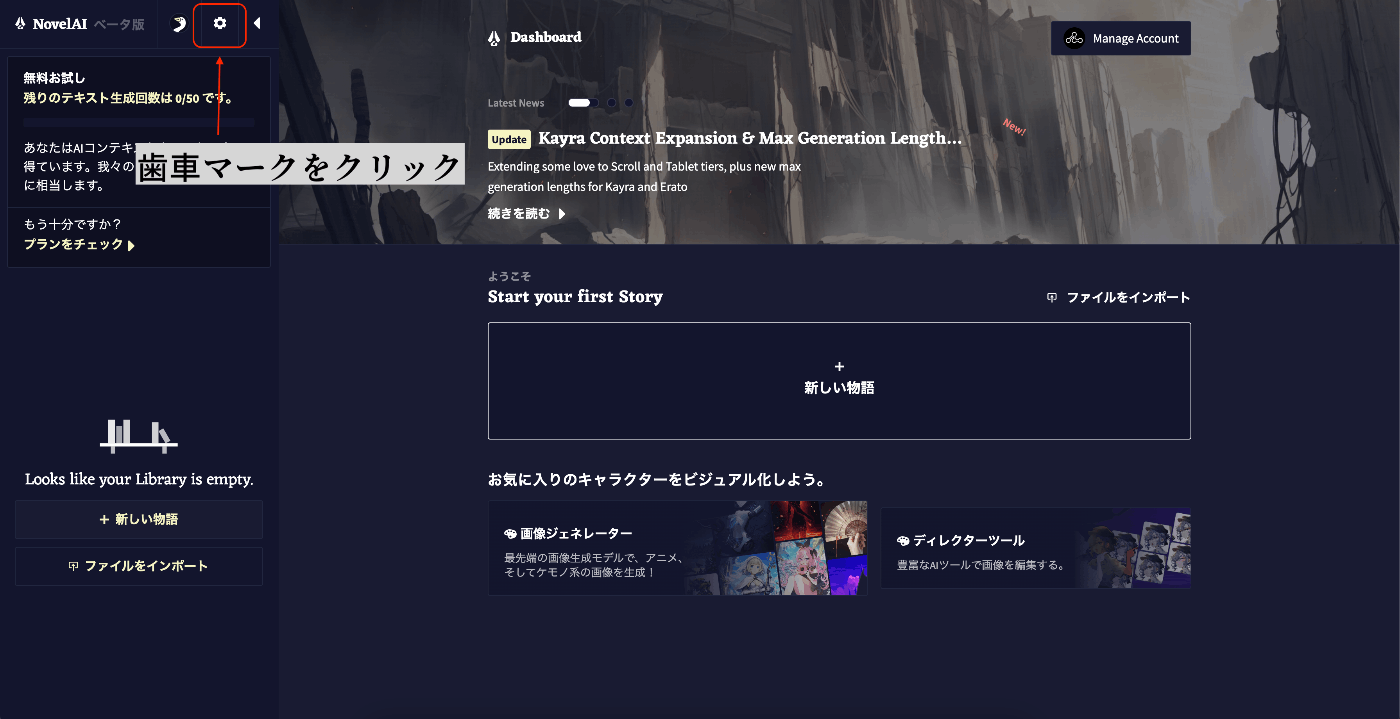Click the ベータ版 label
The image size is (1400, 719).
119,24
